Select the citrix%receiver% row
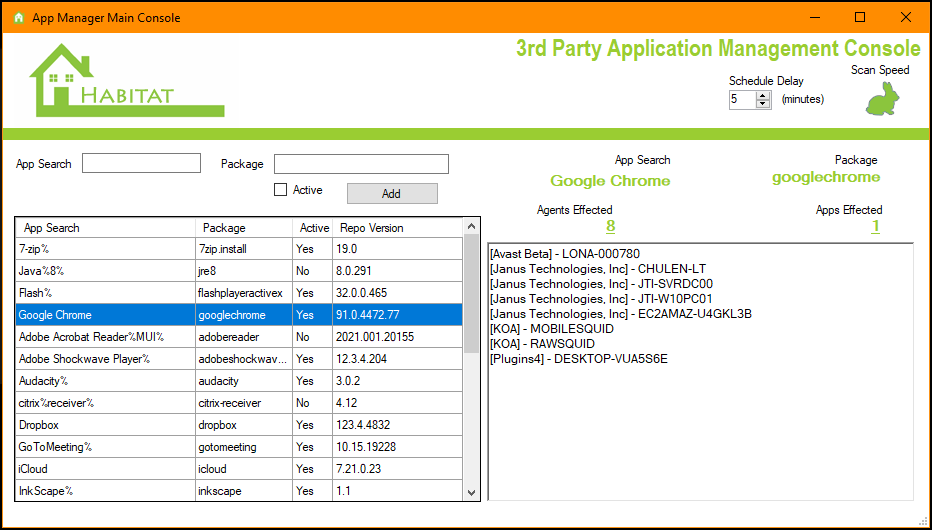The width and height of the screenshot is (932, 530). click(x=239, y=403)
